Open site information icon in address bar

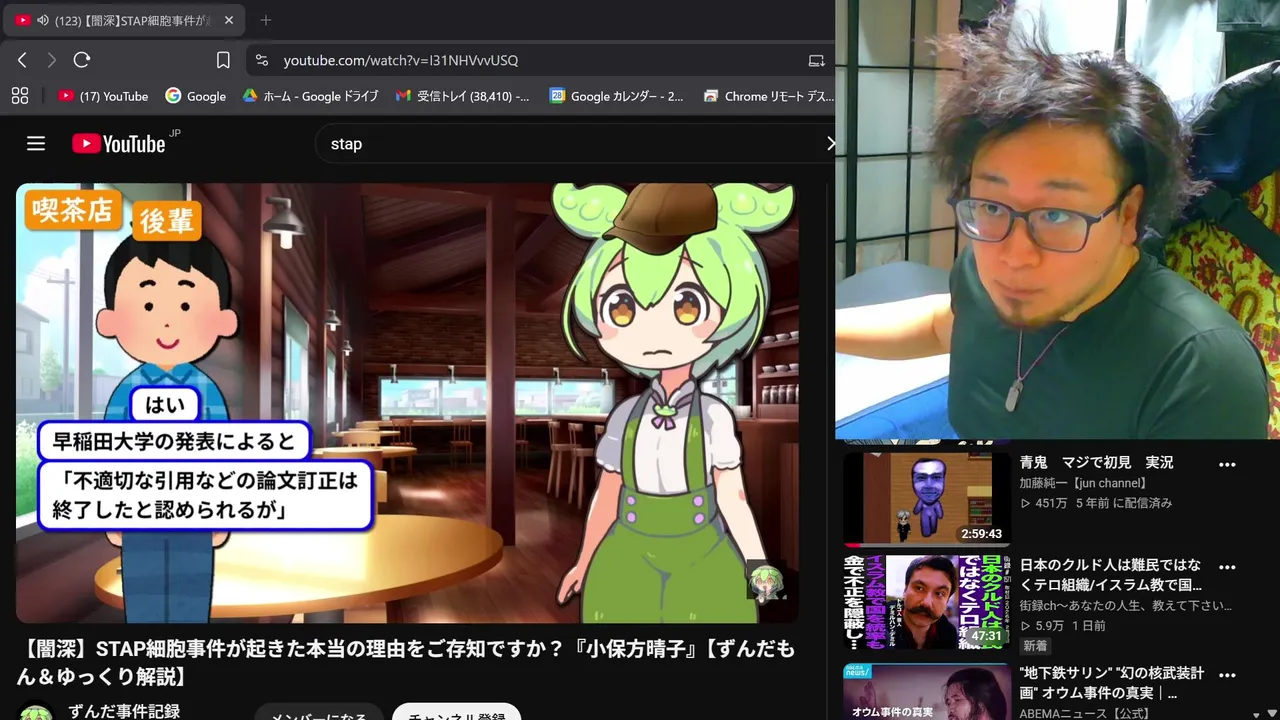pos(262,60)
